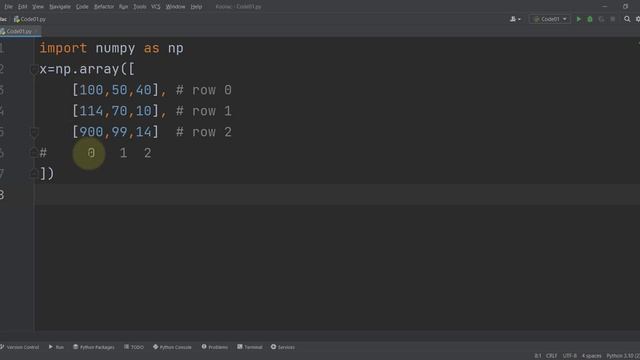Open the File menu
640x360 pixels.
8,7
